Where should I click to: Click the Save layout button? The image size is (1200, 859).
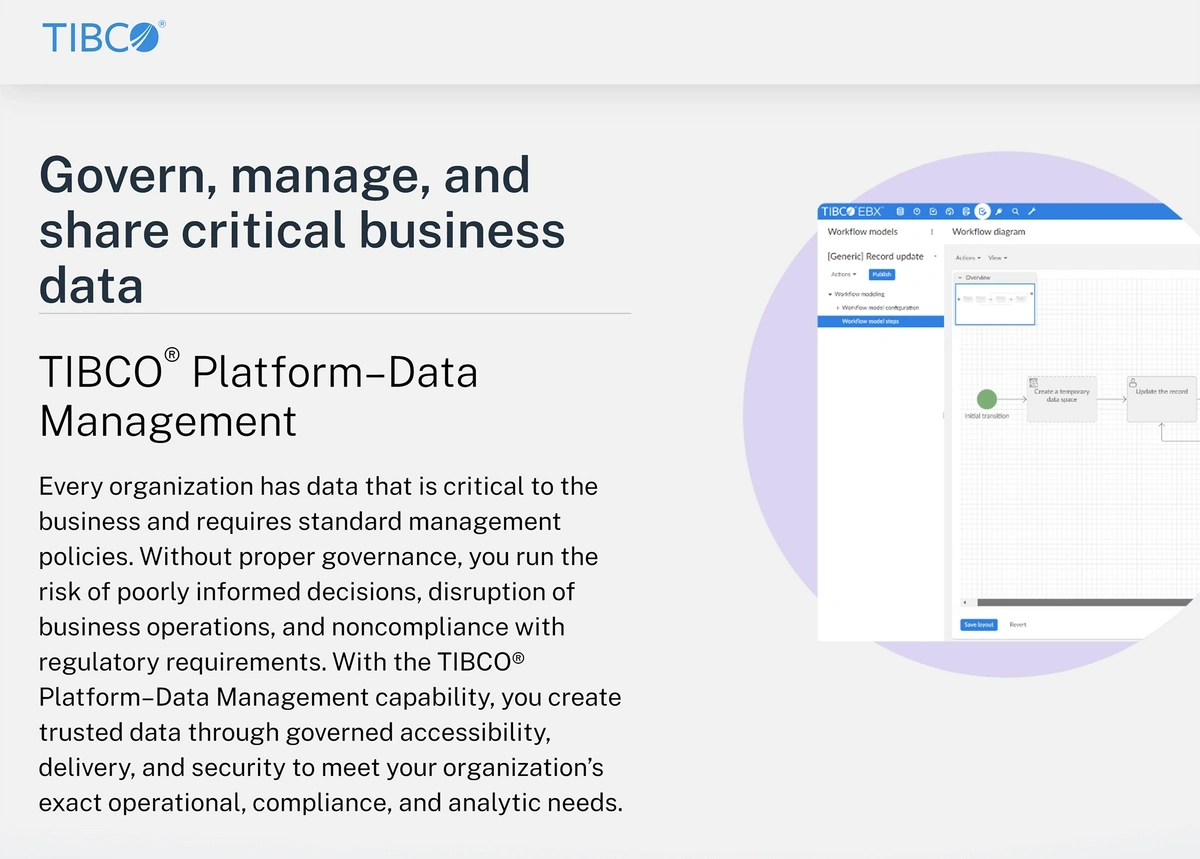click(979, 624)
